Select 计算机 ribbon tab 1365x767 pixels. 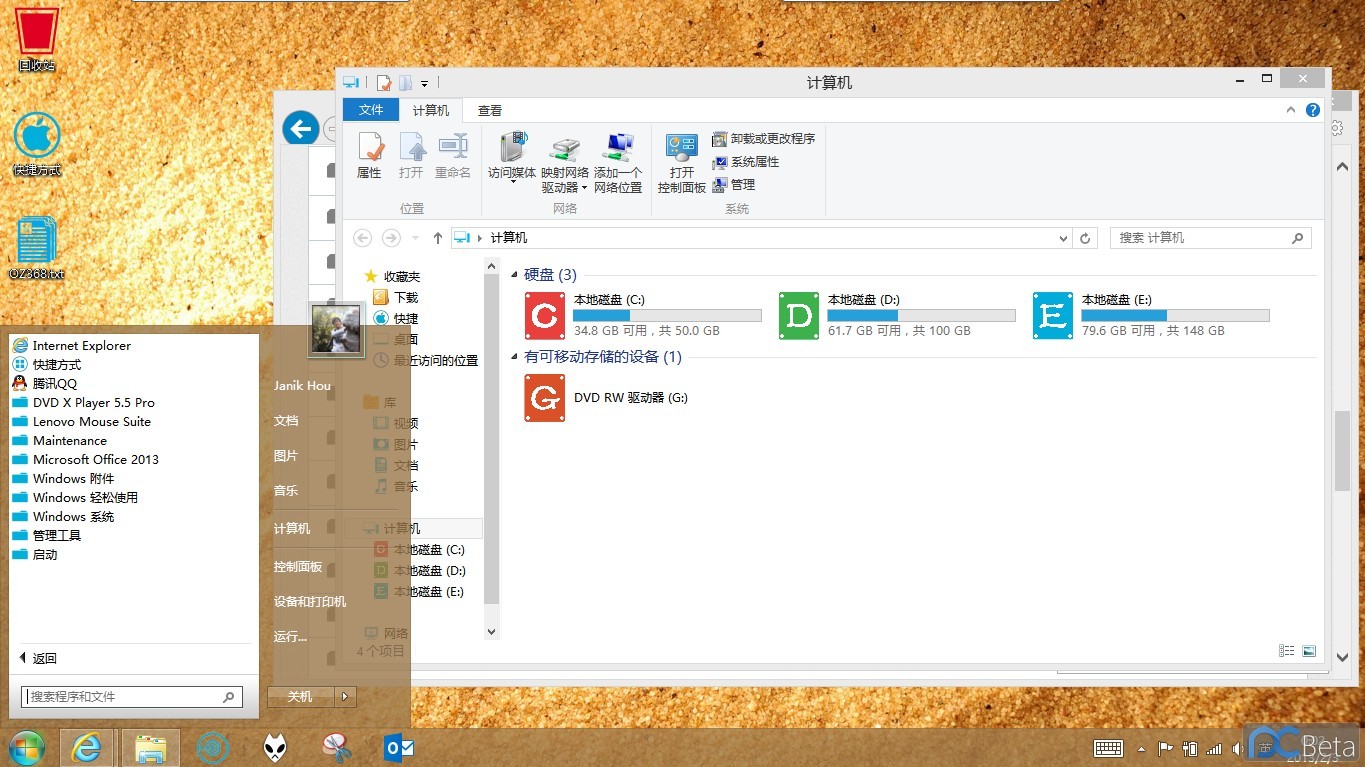pos(431,110)
